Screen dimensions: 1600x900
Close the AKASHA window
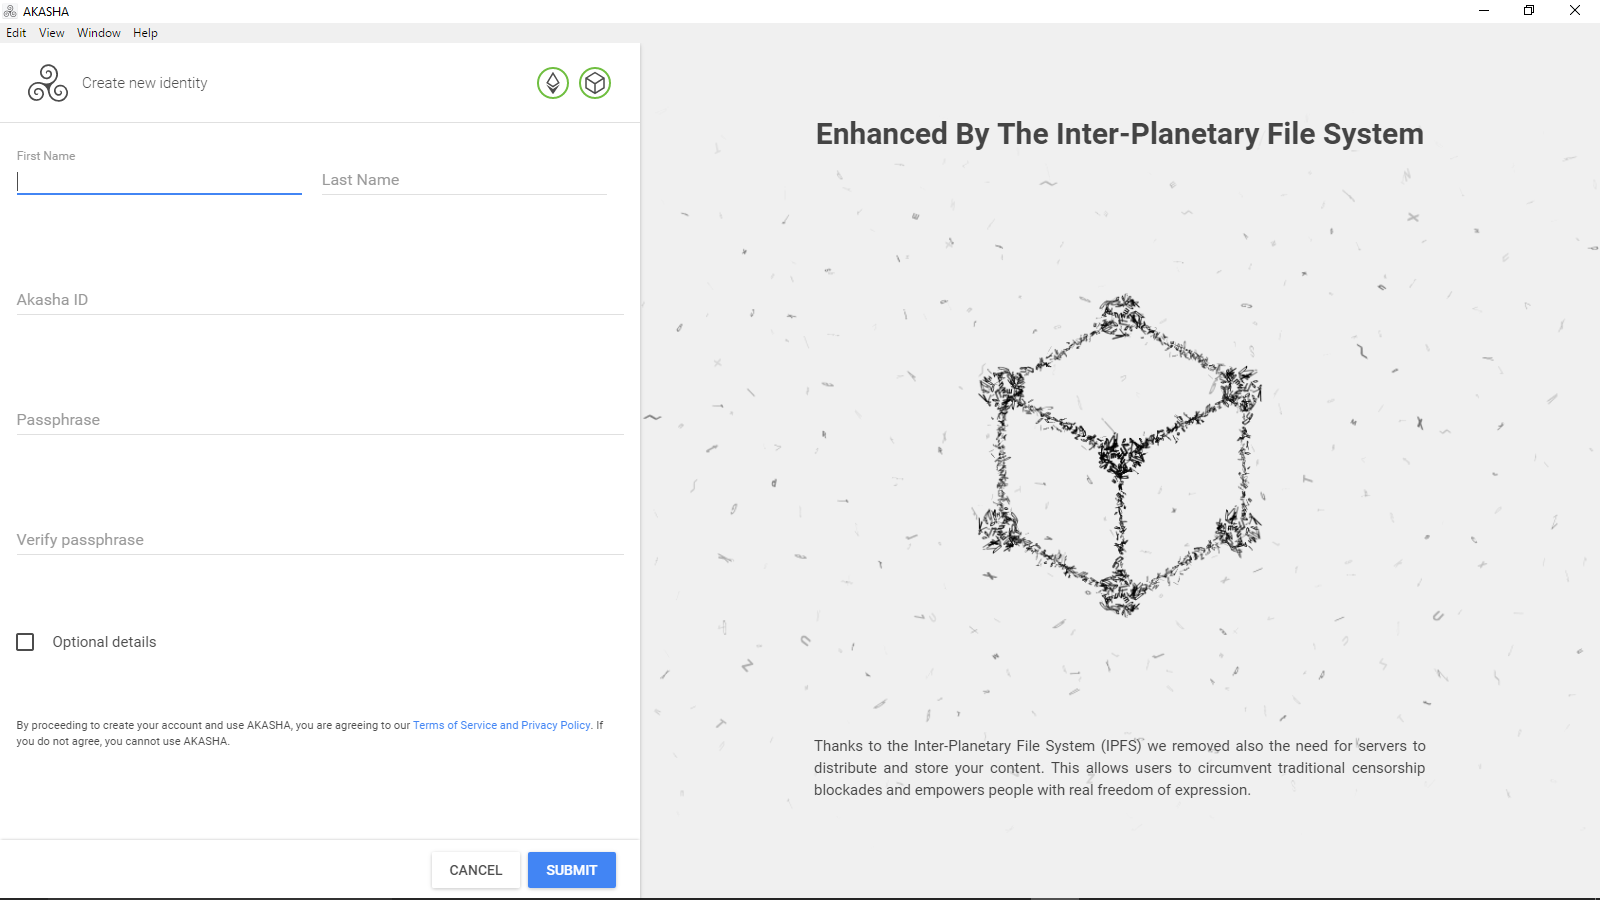point(1575,11)
